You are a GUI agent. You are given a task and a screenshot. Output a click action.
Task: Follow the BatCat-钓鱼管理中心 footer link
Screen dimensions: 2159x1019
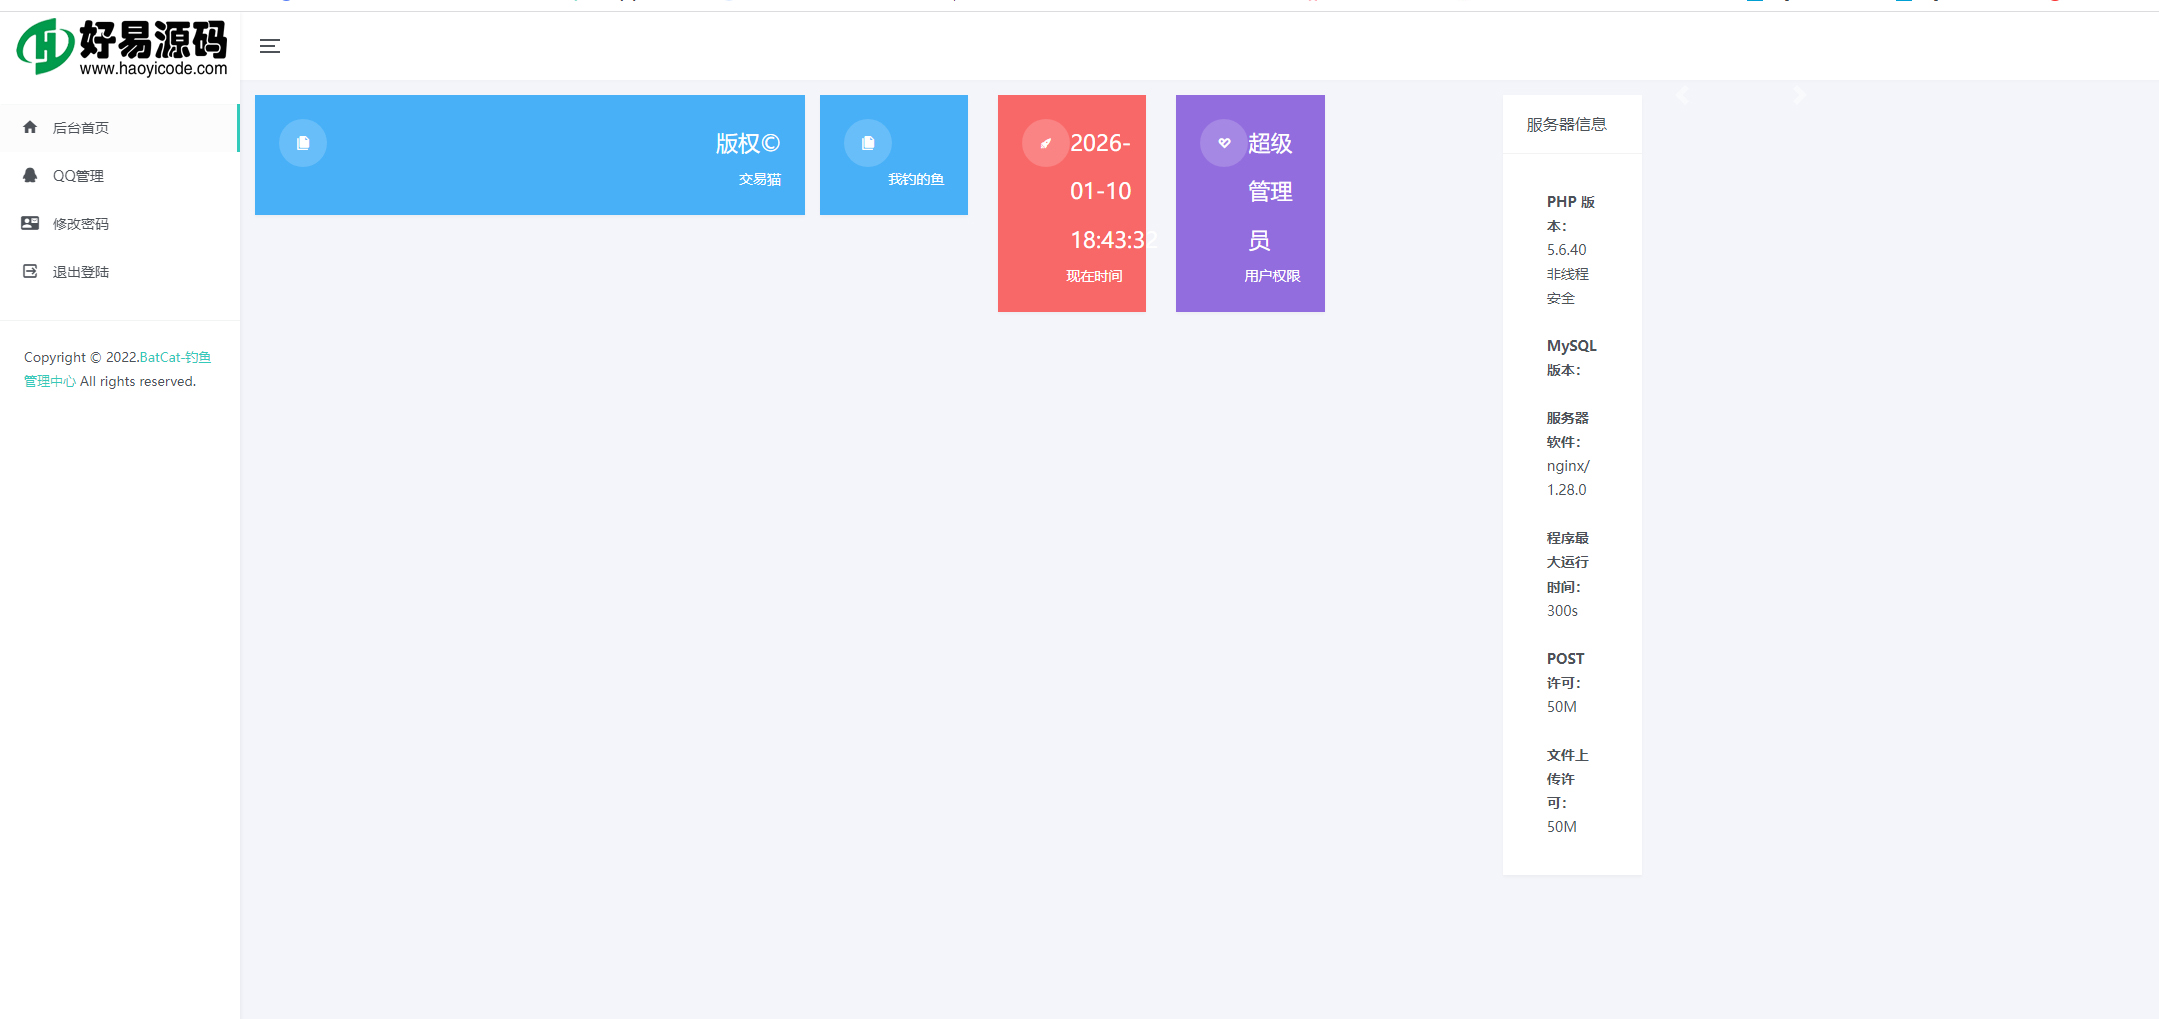tap(175, 358)
